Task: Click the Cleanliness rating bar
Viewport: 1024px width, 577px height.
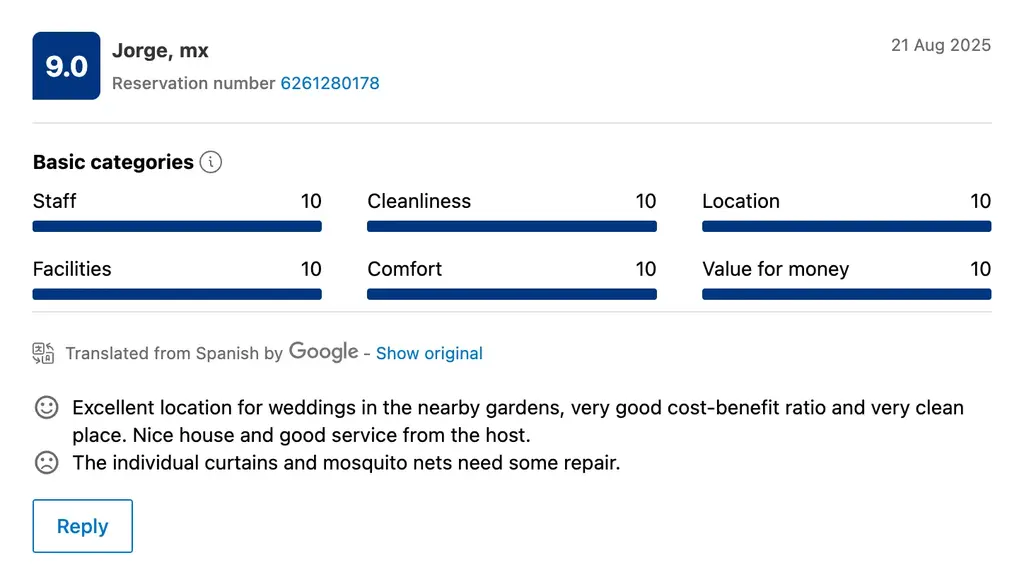Action: point(511,227)
